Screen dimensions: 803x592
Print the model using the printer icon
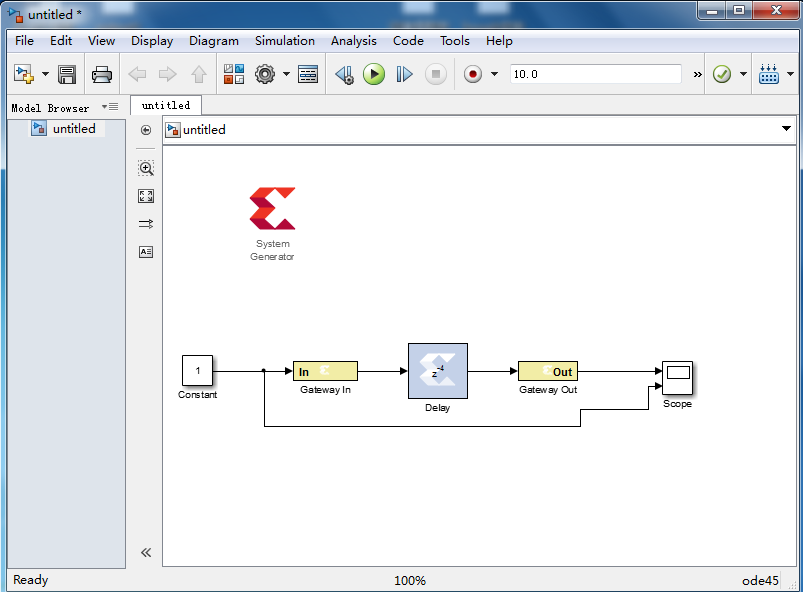click(x=101, y=74)
